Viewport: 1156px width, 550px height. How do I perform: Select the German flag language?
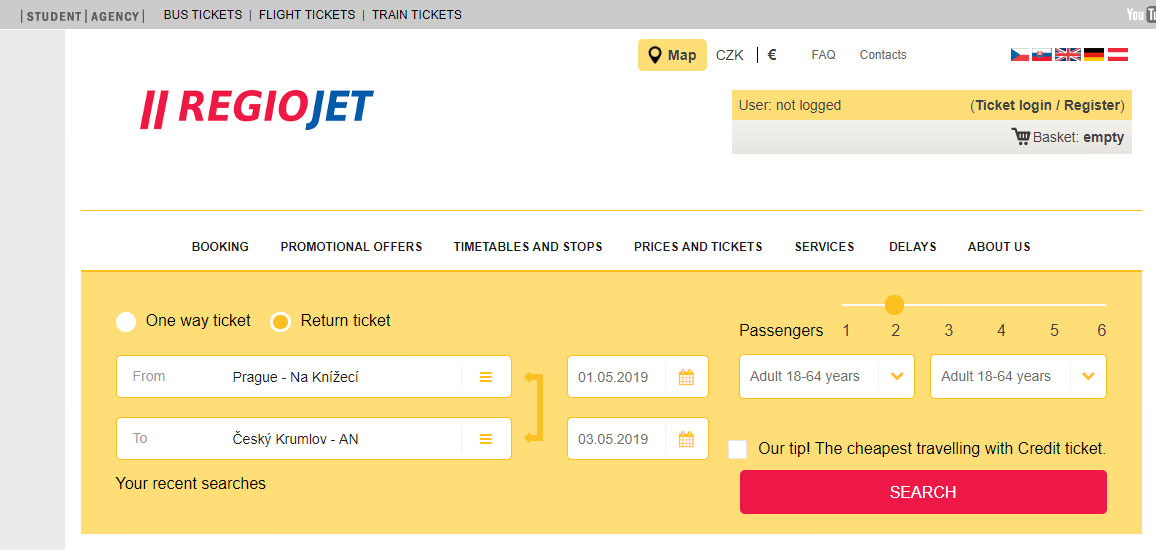tap(1094, 55)
